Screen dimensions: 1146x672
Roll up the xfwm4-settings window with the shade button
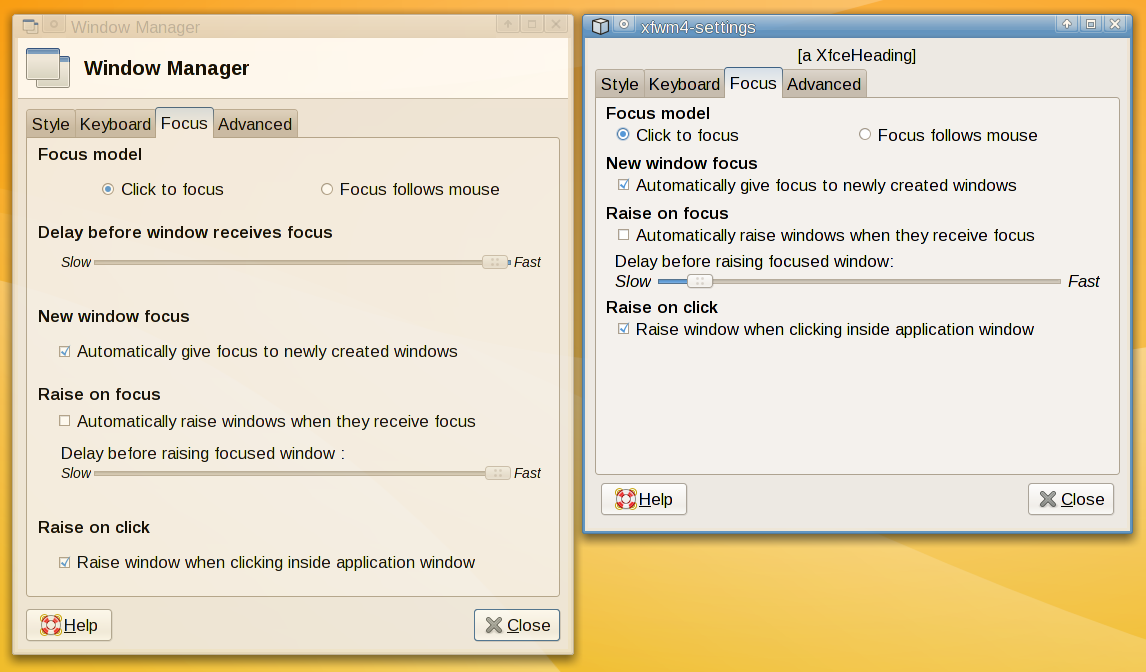[x=1067, y=25]
